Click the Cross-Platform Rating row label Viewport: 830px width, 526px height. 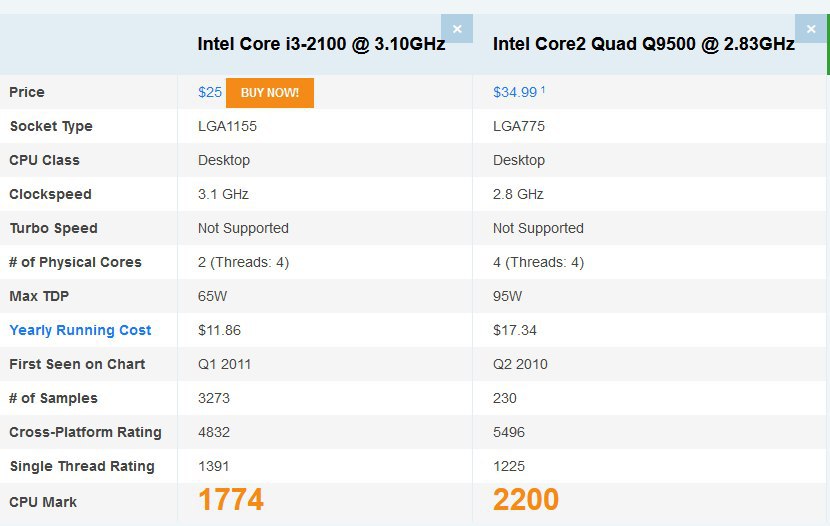(x=85, y=432)
